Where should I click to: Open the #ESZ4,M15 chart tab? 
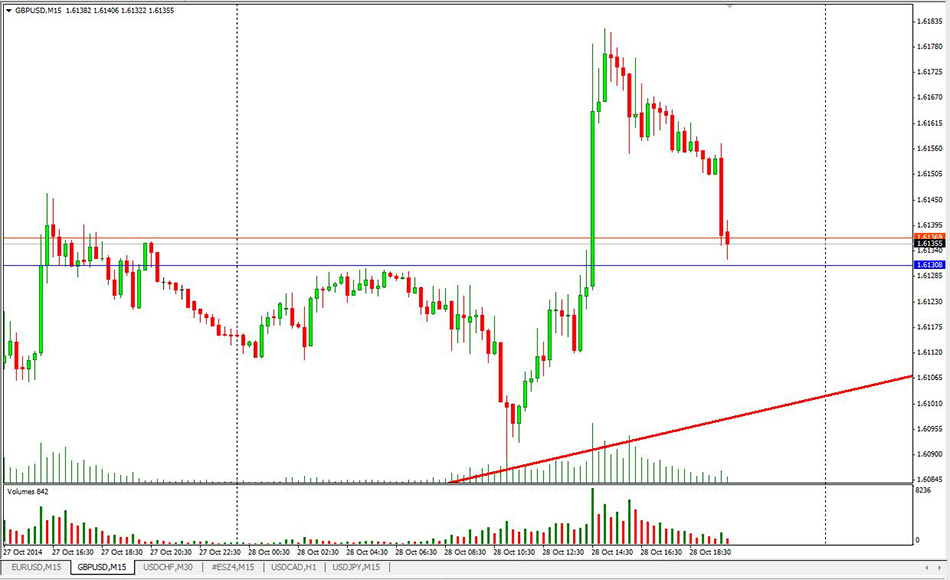pyautogui.click(x=231, y=567)
